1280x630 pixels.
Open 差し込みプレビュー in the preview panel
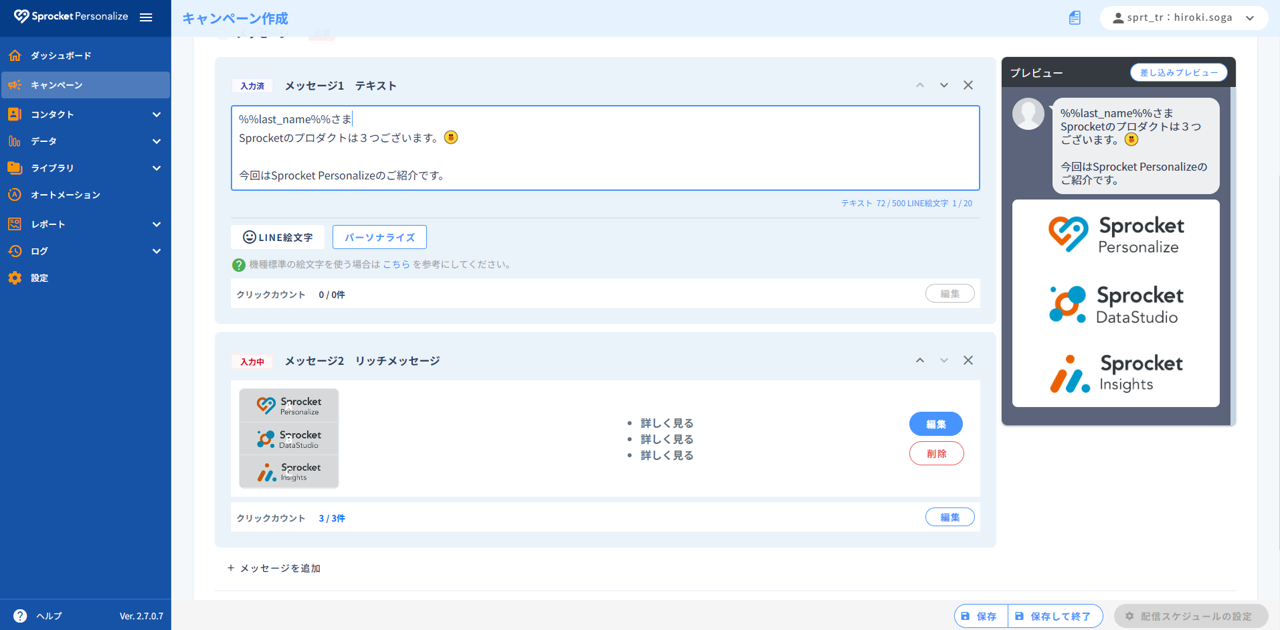tap(1178, 72)
